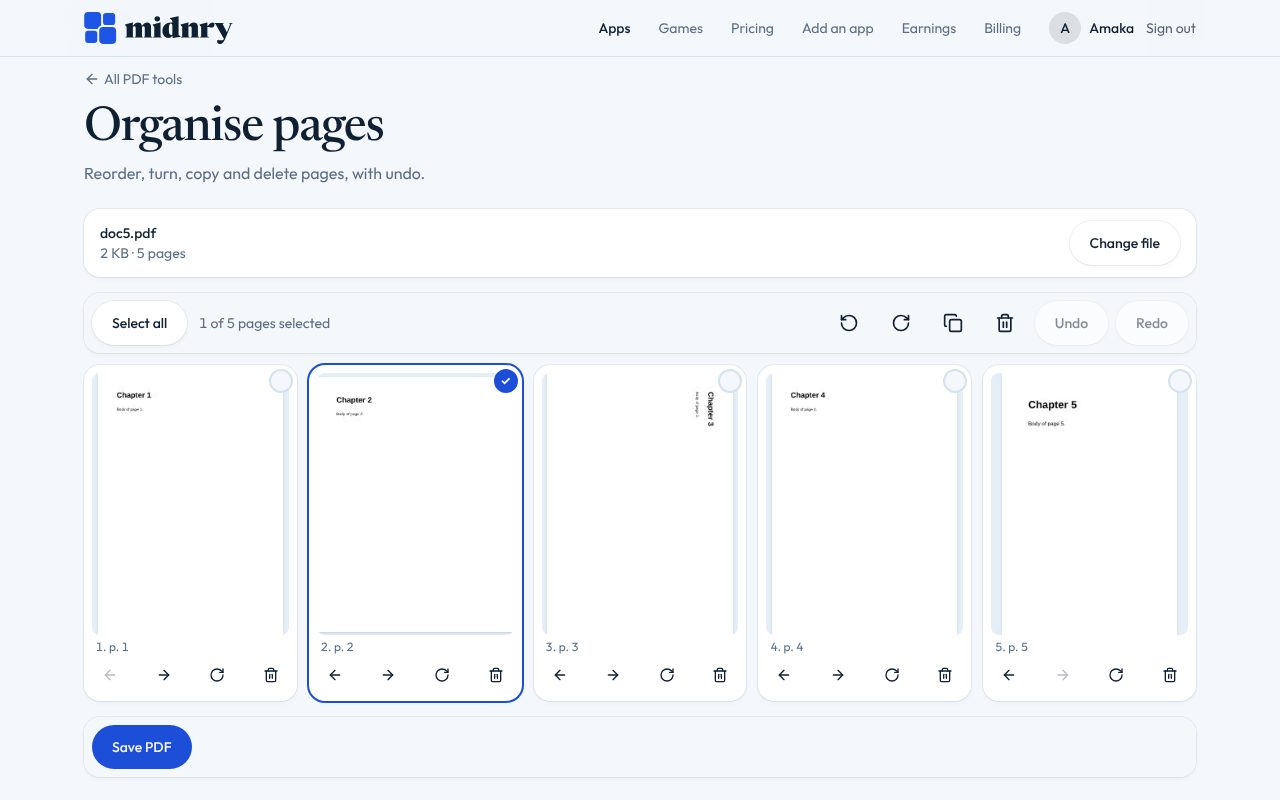This screenshot has width=1280, height=800.
Task: Select page 4 using its checkbox circle
Action: click(955, 381)
